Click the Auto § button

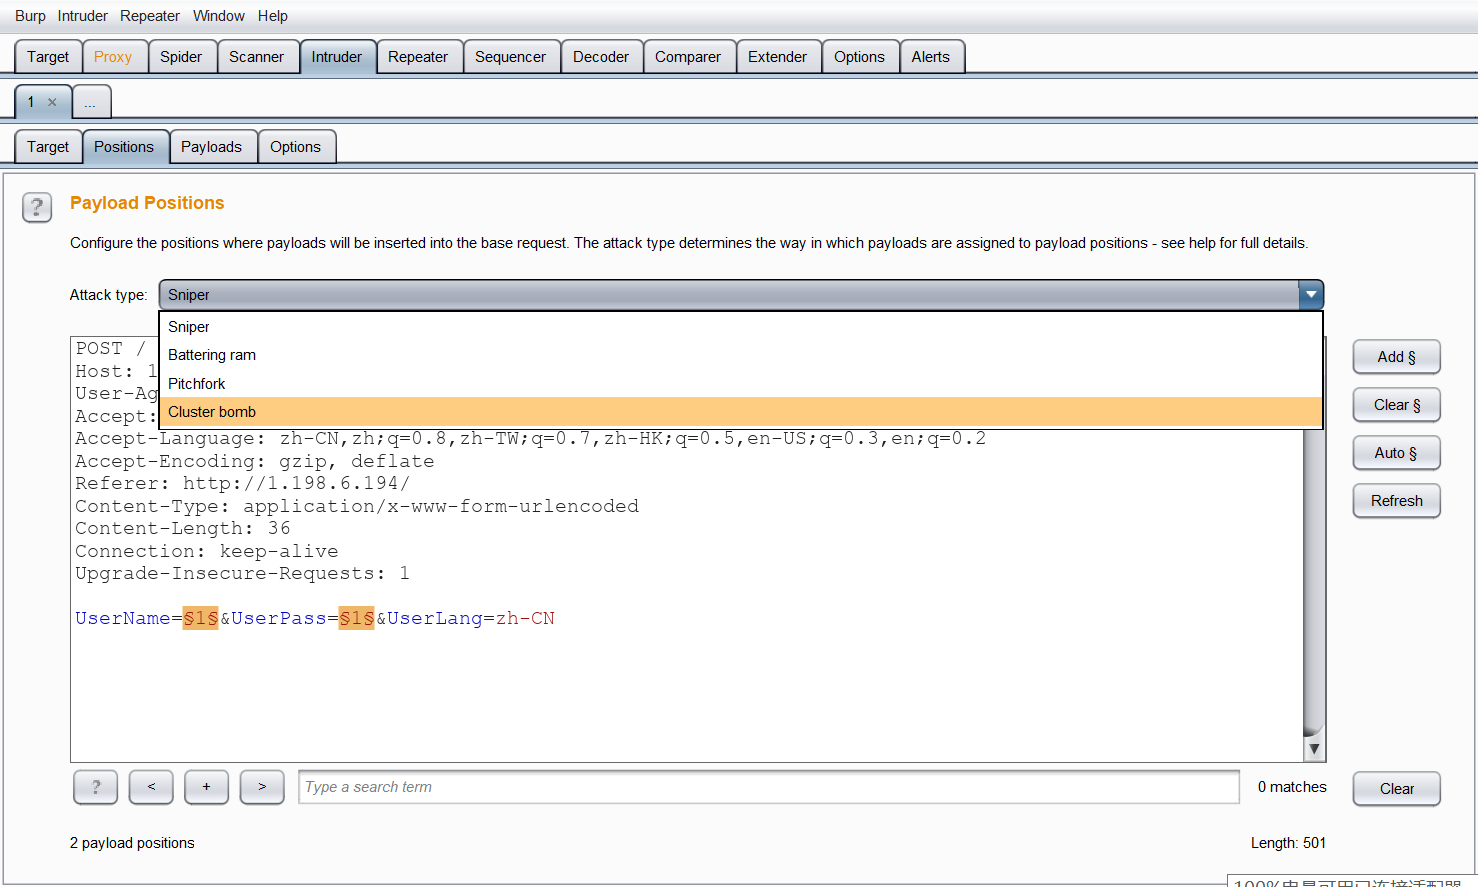(x=1396, y=453)
